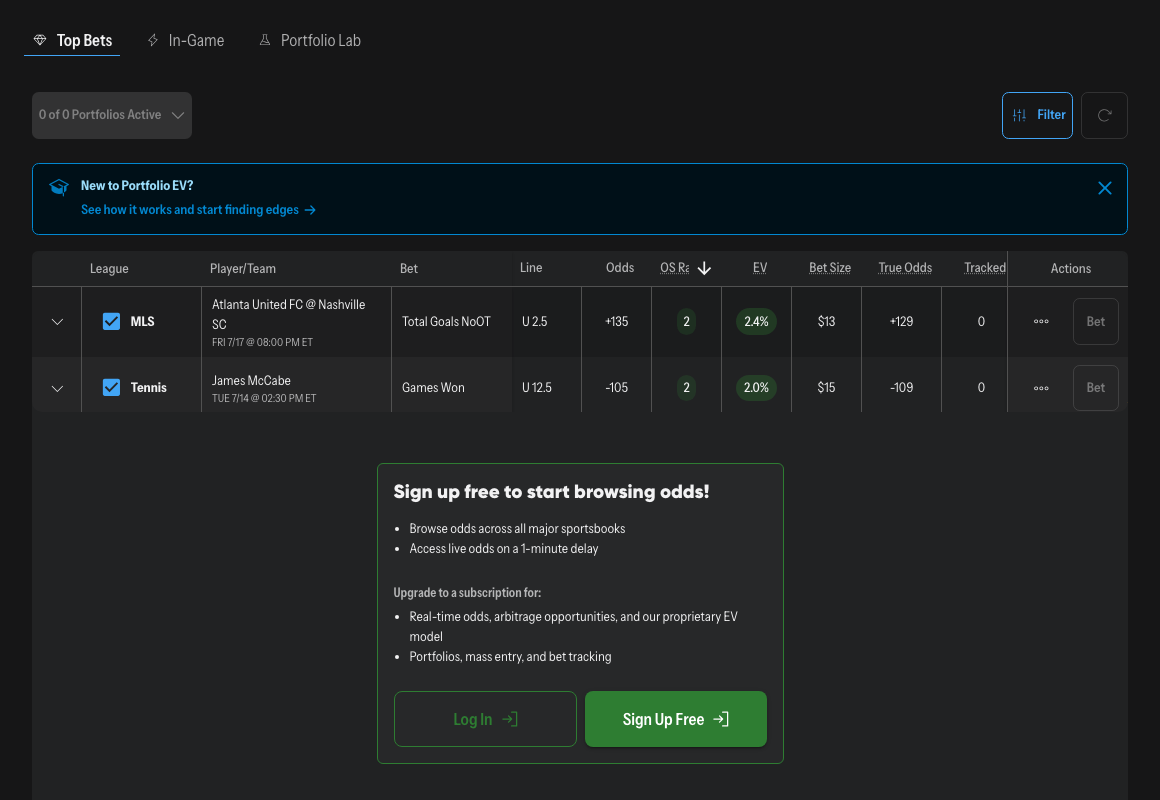Image resolution: width=1160 pixels, height=800 pixels.
Task: Select Atlanta United FC @ Nashville SC
Action: pos(289,315)
